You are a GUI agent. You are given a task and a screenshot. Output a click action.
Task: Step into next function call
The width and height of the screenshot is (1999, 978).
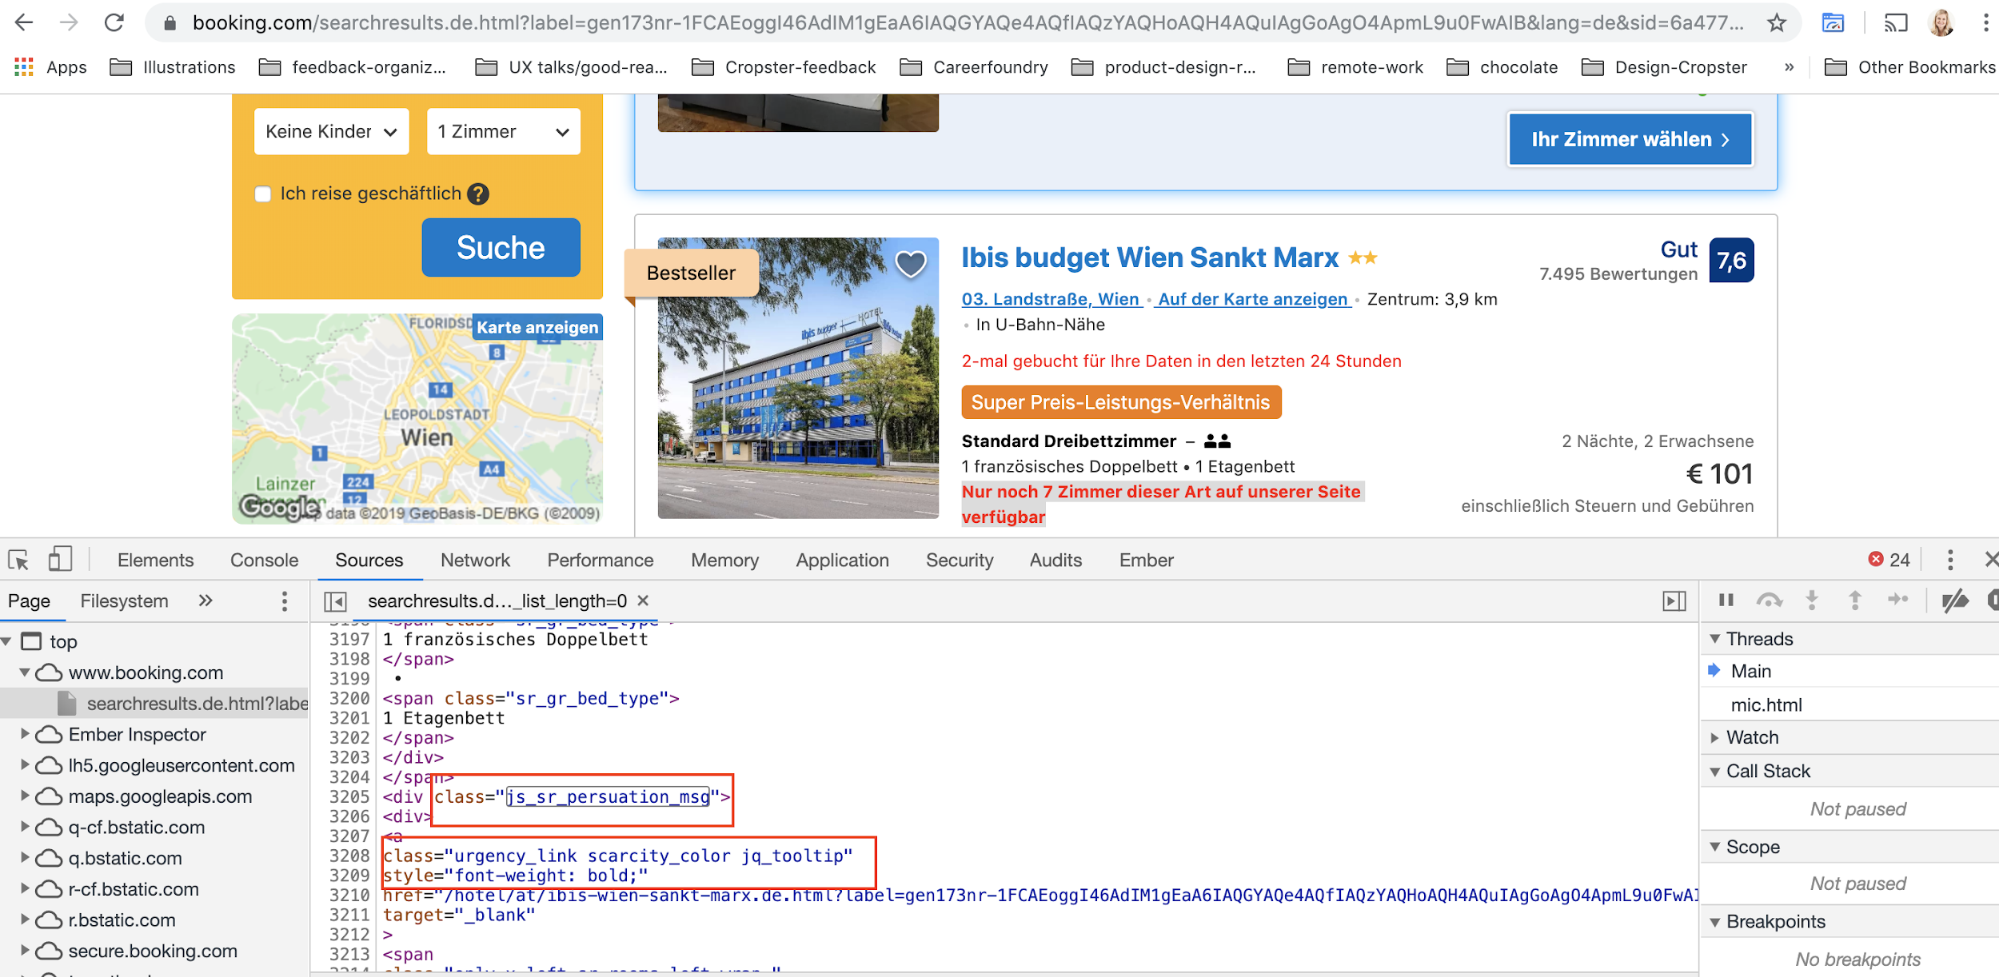(x=1811, y=600)
